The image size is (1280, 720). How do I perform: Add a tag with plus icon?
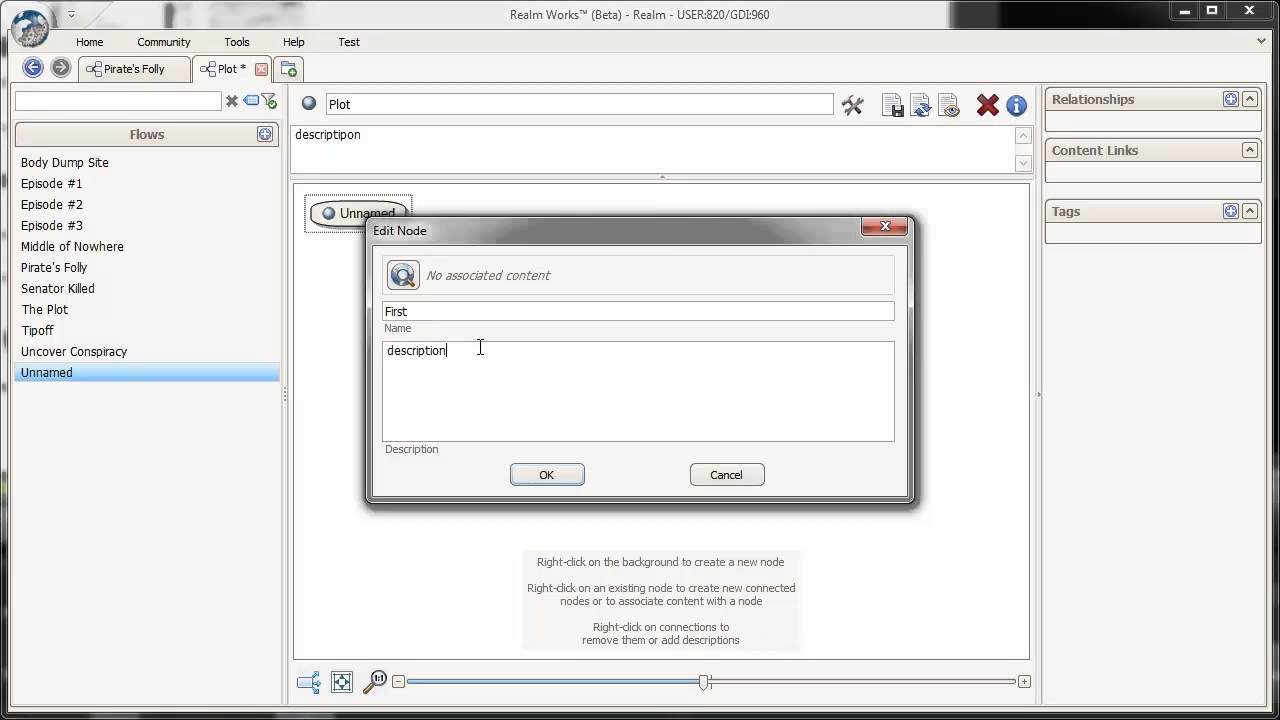[x=1231, y=211]
